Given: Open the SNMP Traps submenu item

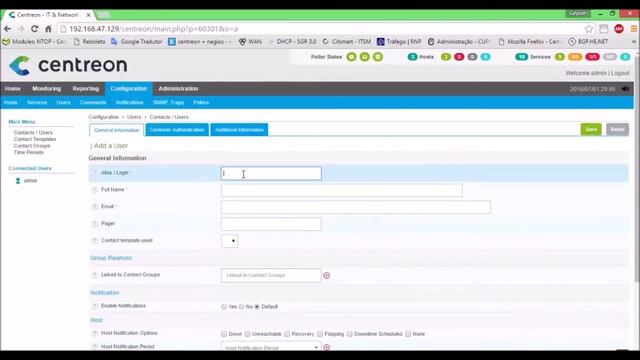Looking at the screenshot, I should click(169, 102).
